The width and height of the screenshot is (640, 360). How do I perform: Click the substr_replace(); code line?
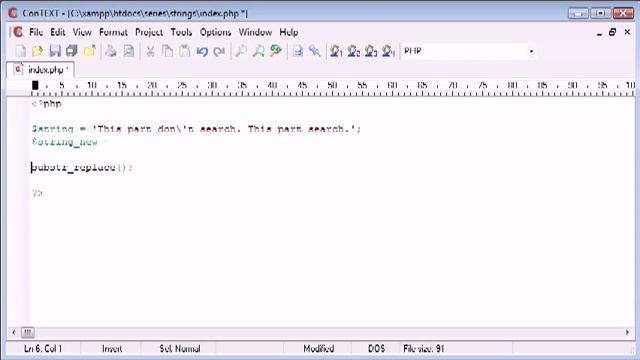[x=82, y=168]
